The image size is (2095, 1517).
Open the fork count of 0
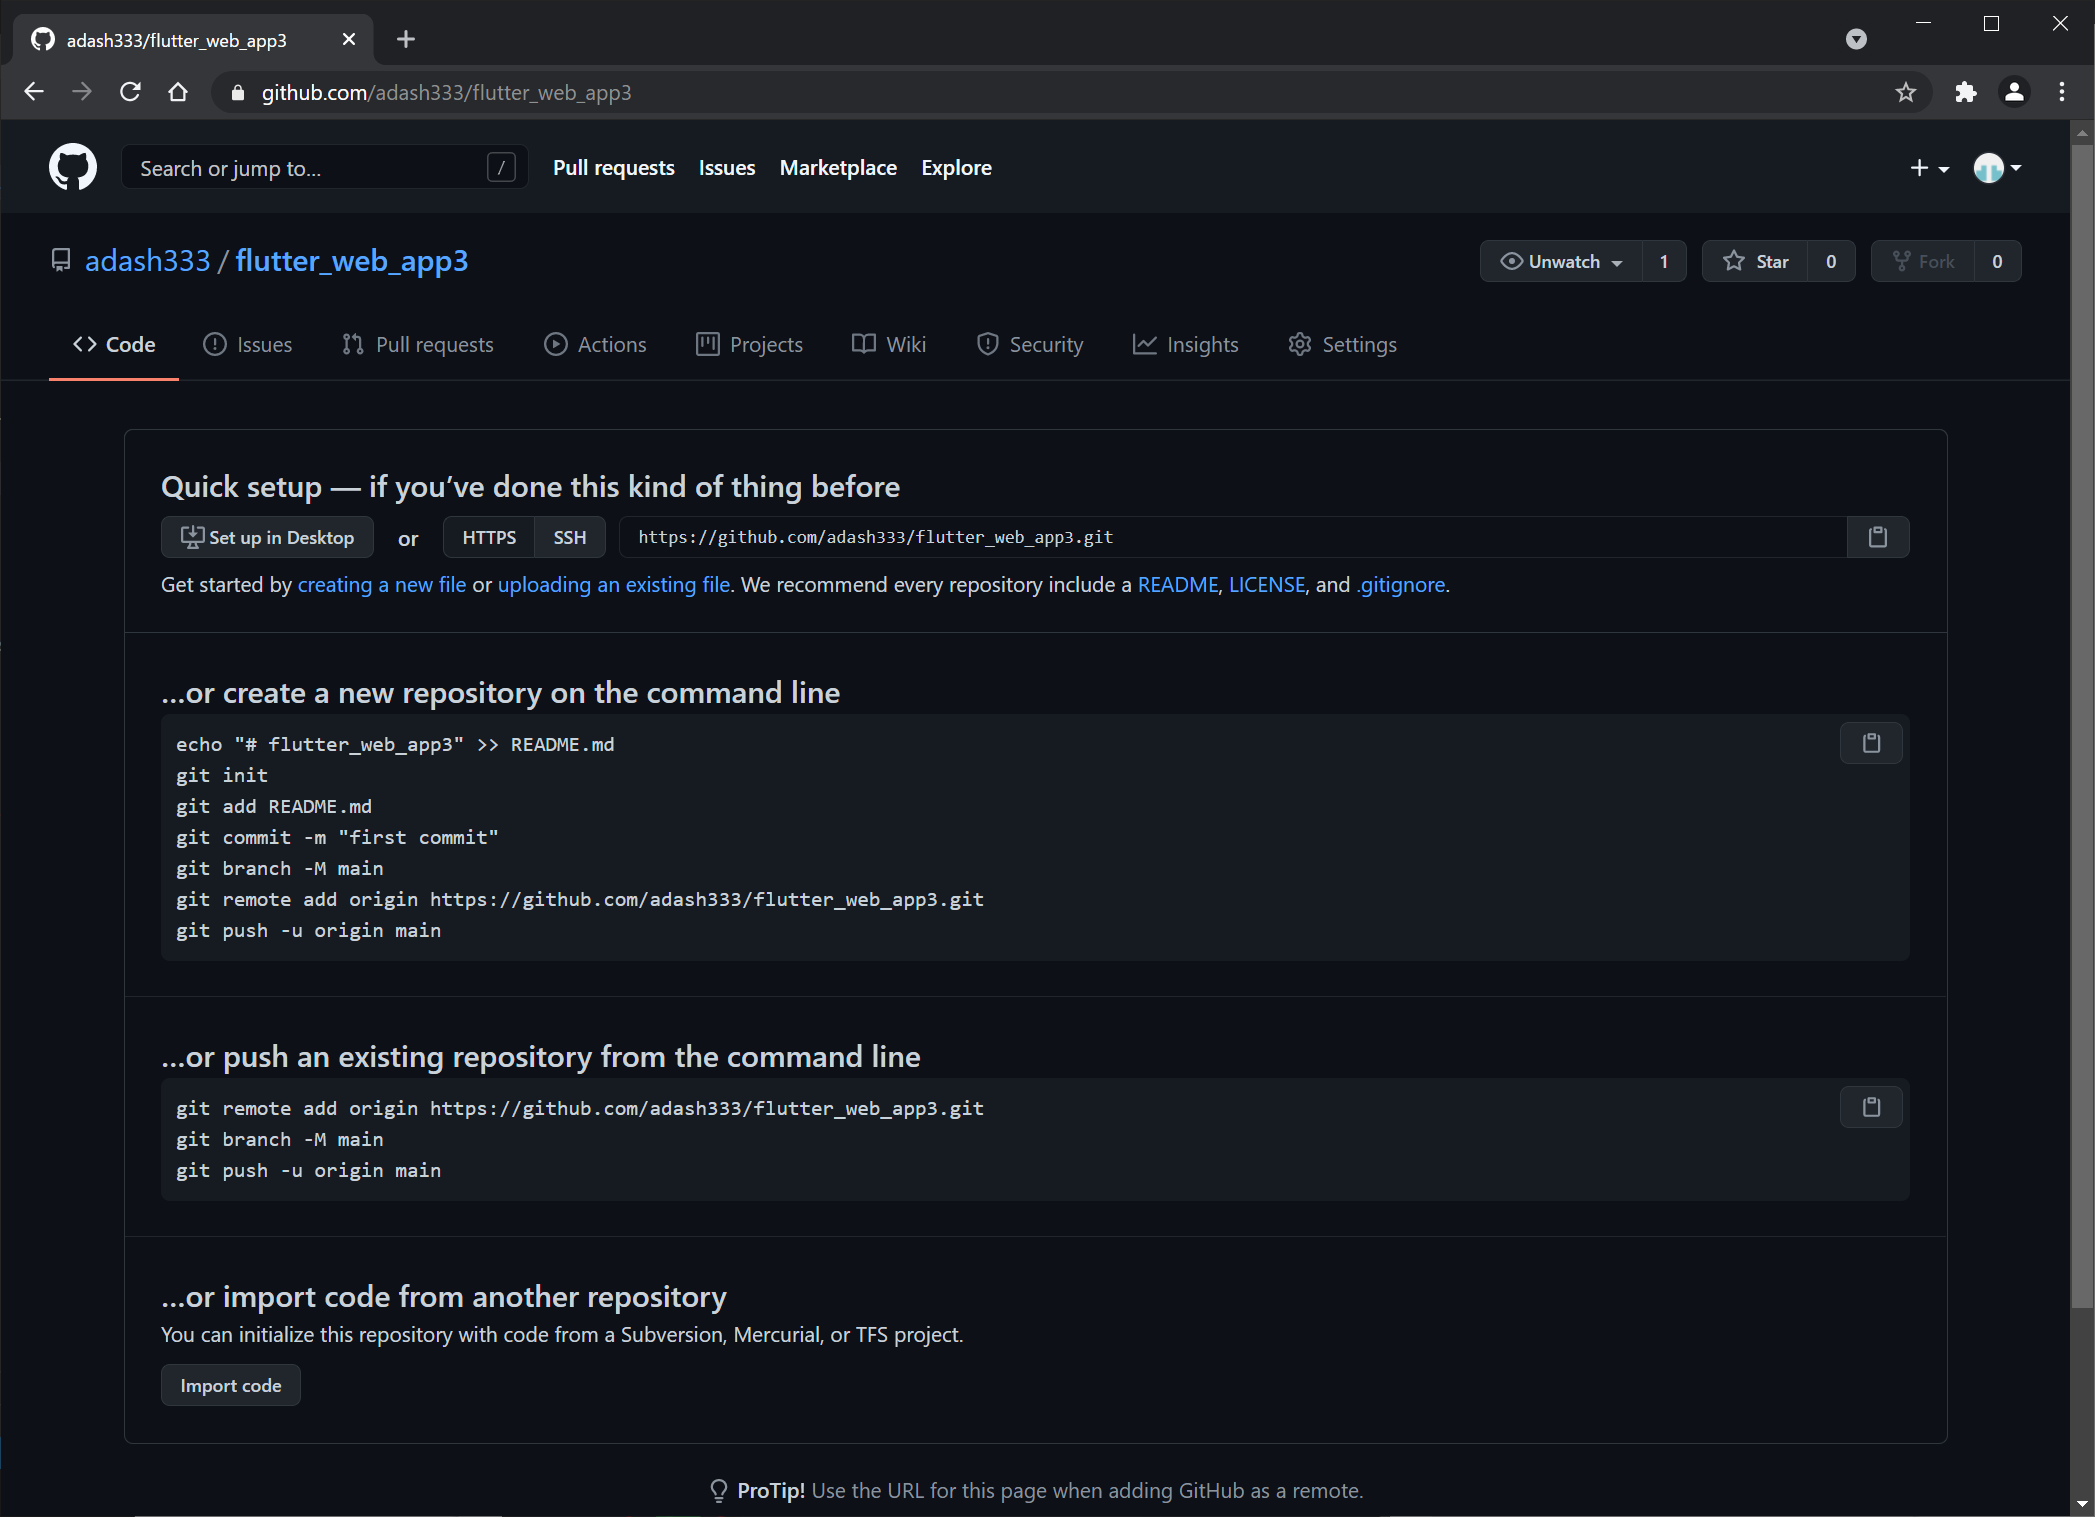click(x=1997, y=261)
